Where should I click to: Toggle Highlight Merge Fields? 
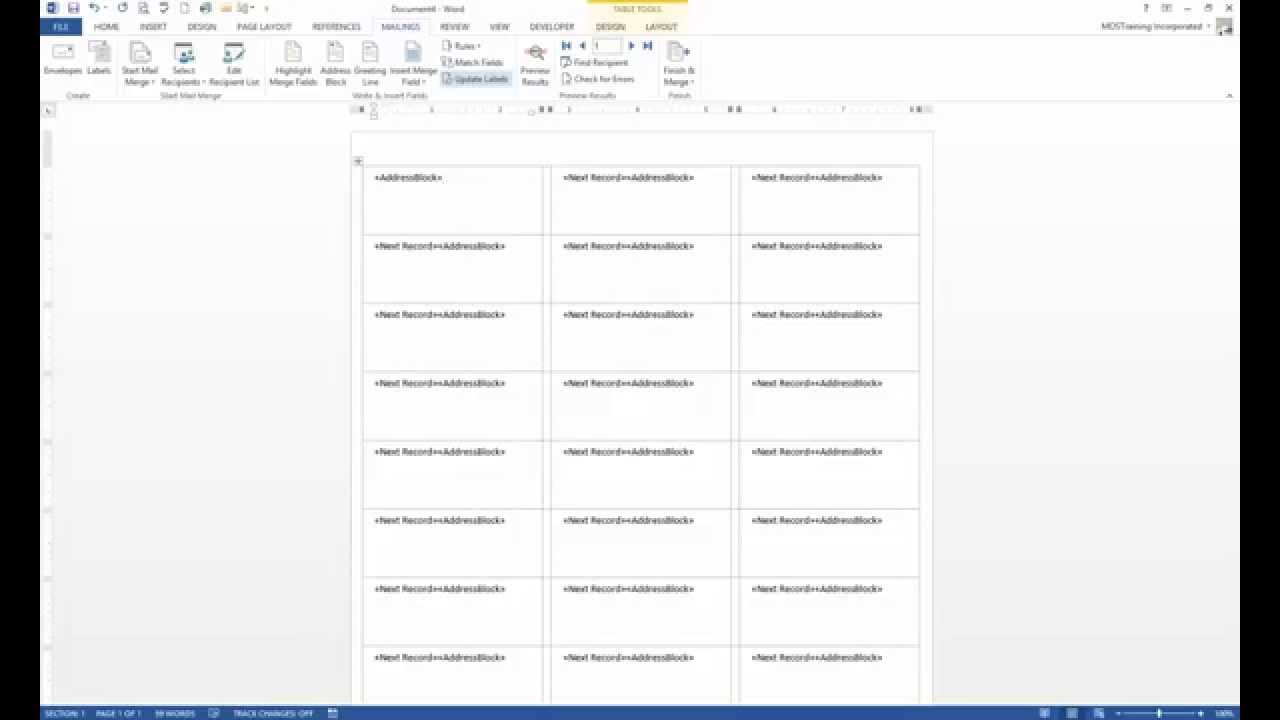tap(293, 64)
